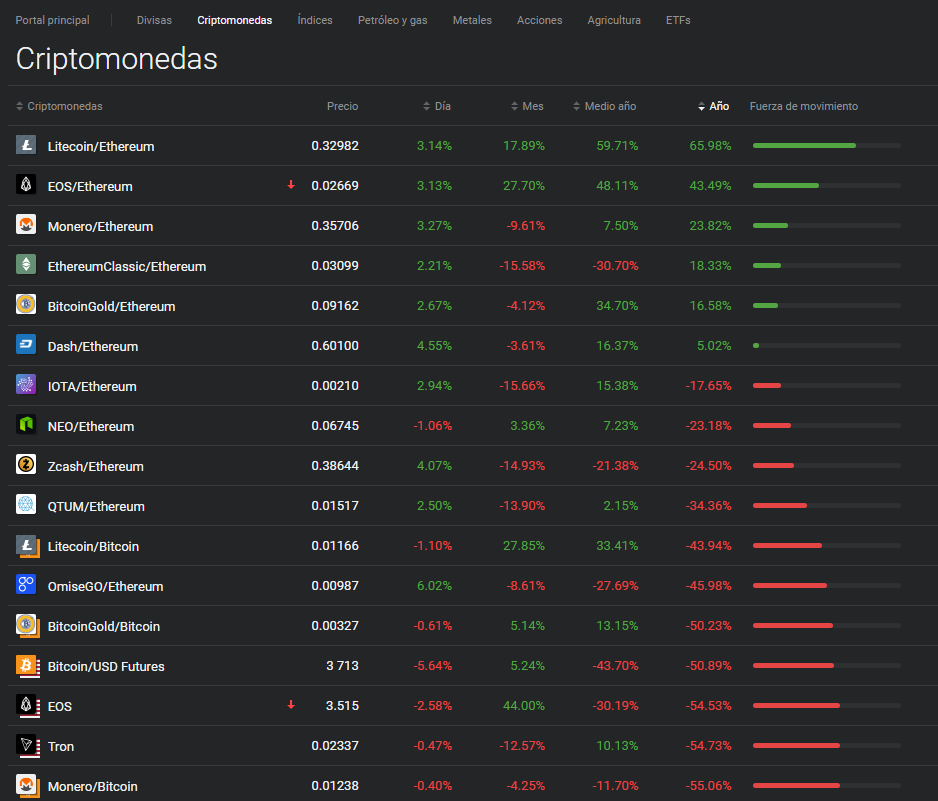This screenshot has width=938, height=801.
Task: Switch to the Índices tab
Action: tap(315, 20)
